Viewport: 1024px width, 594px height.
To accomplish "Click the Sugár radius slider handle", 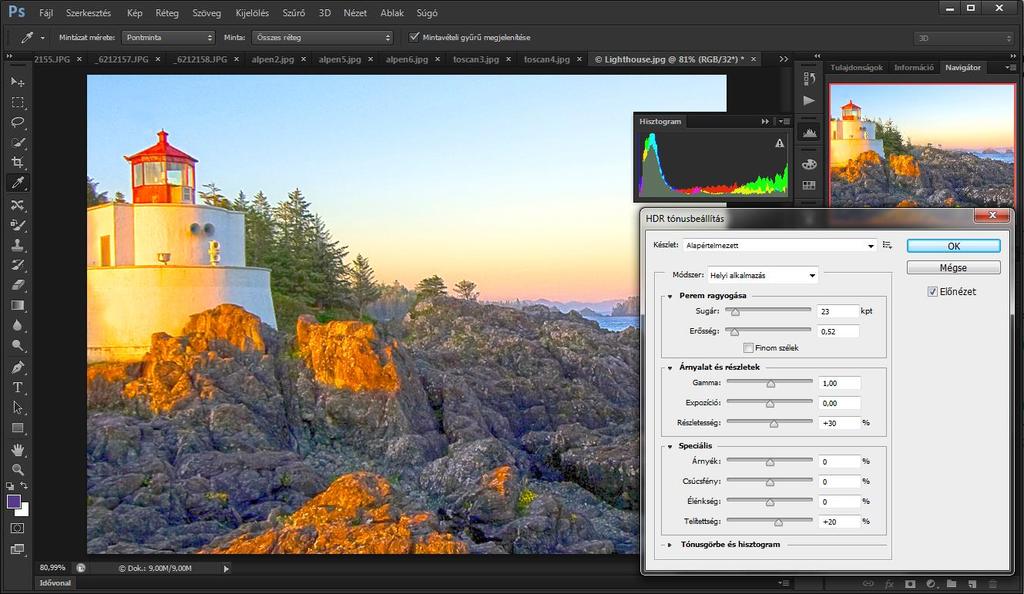I will click(x=735, y=312).
